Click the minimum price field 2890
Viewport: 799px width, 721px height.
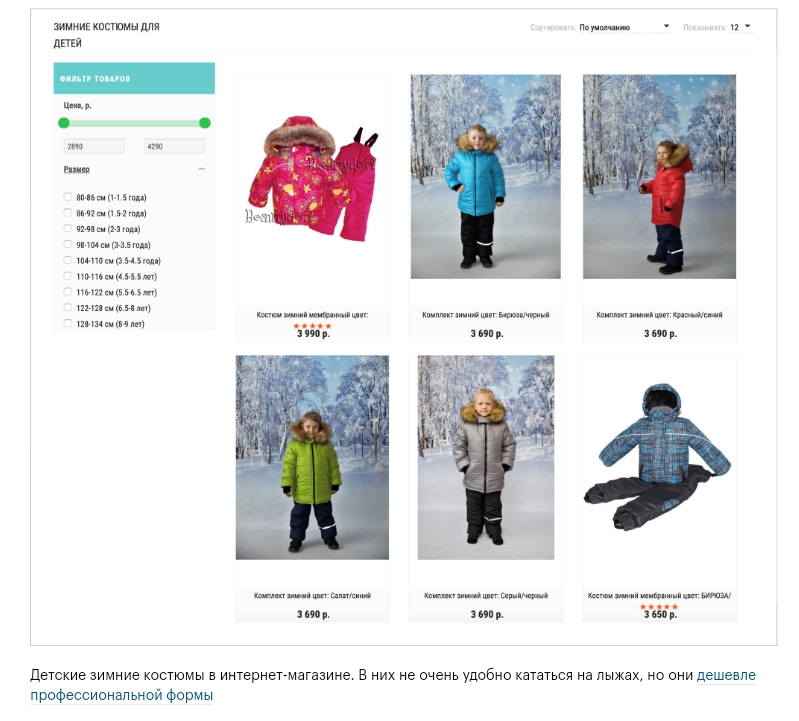coord(94,146)
